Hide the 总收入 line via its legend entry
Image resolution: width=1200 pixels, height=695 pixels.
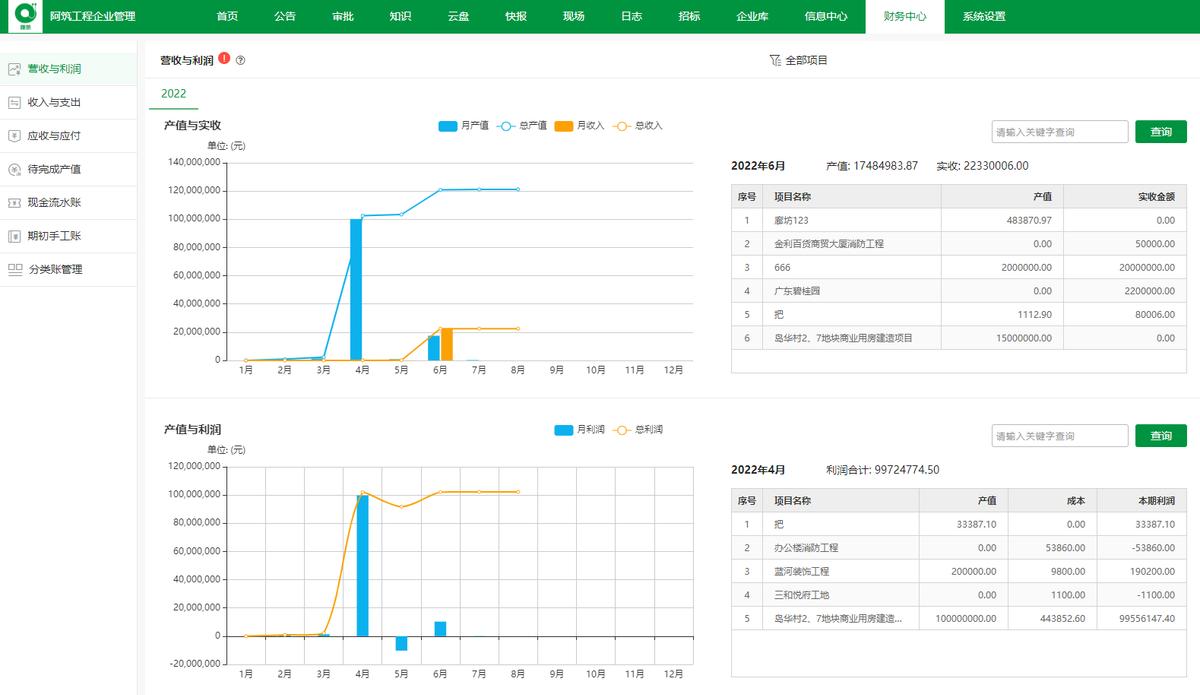[x=649, y=126]
